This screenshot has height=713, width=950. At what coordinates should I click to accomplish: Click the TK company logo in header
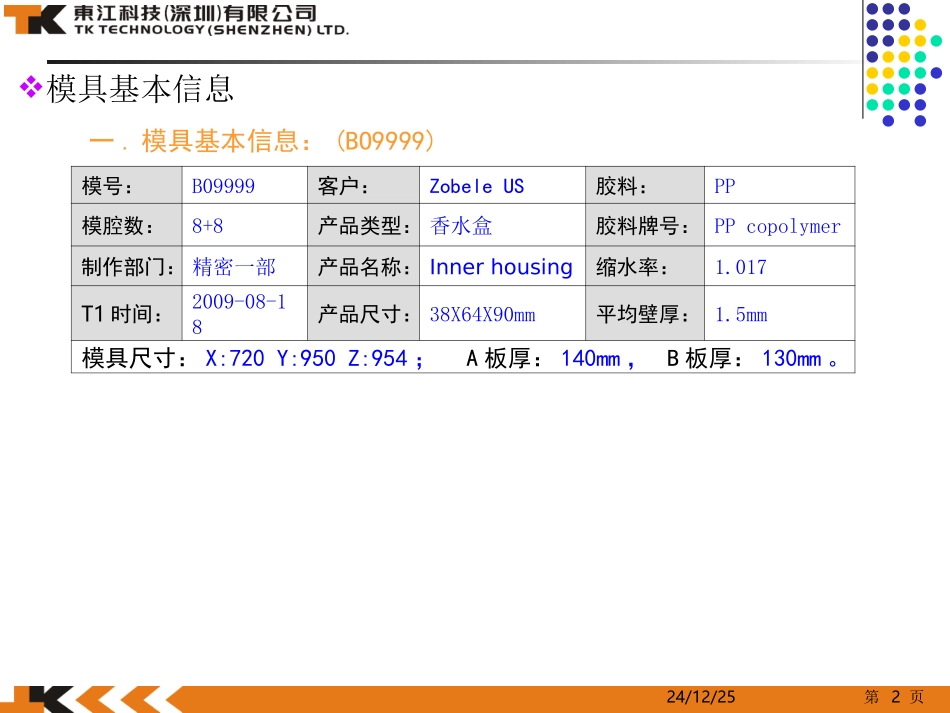point(35,19)
